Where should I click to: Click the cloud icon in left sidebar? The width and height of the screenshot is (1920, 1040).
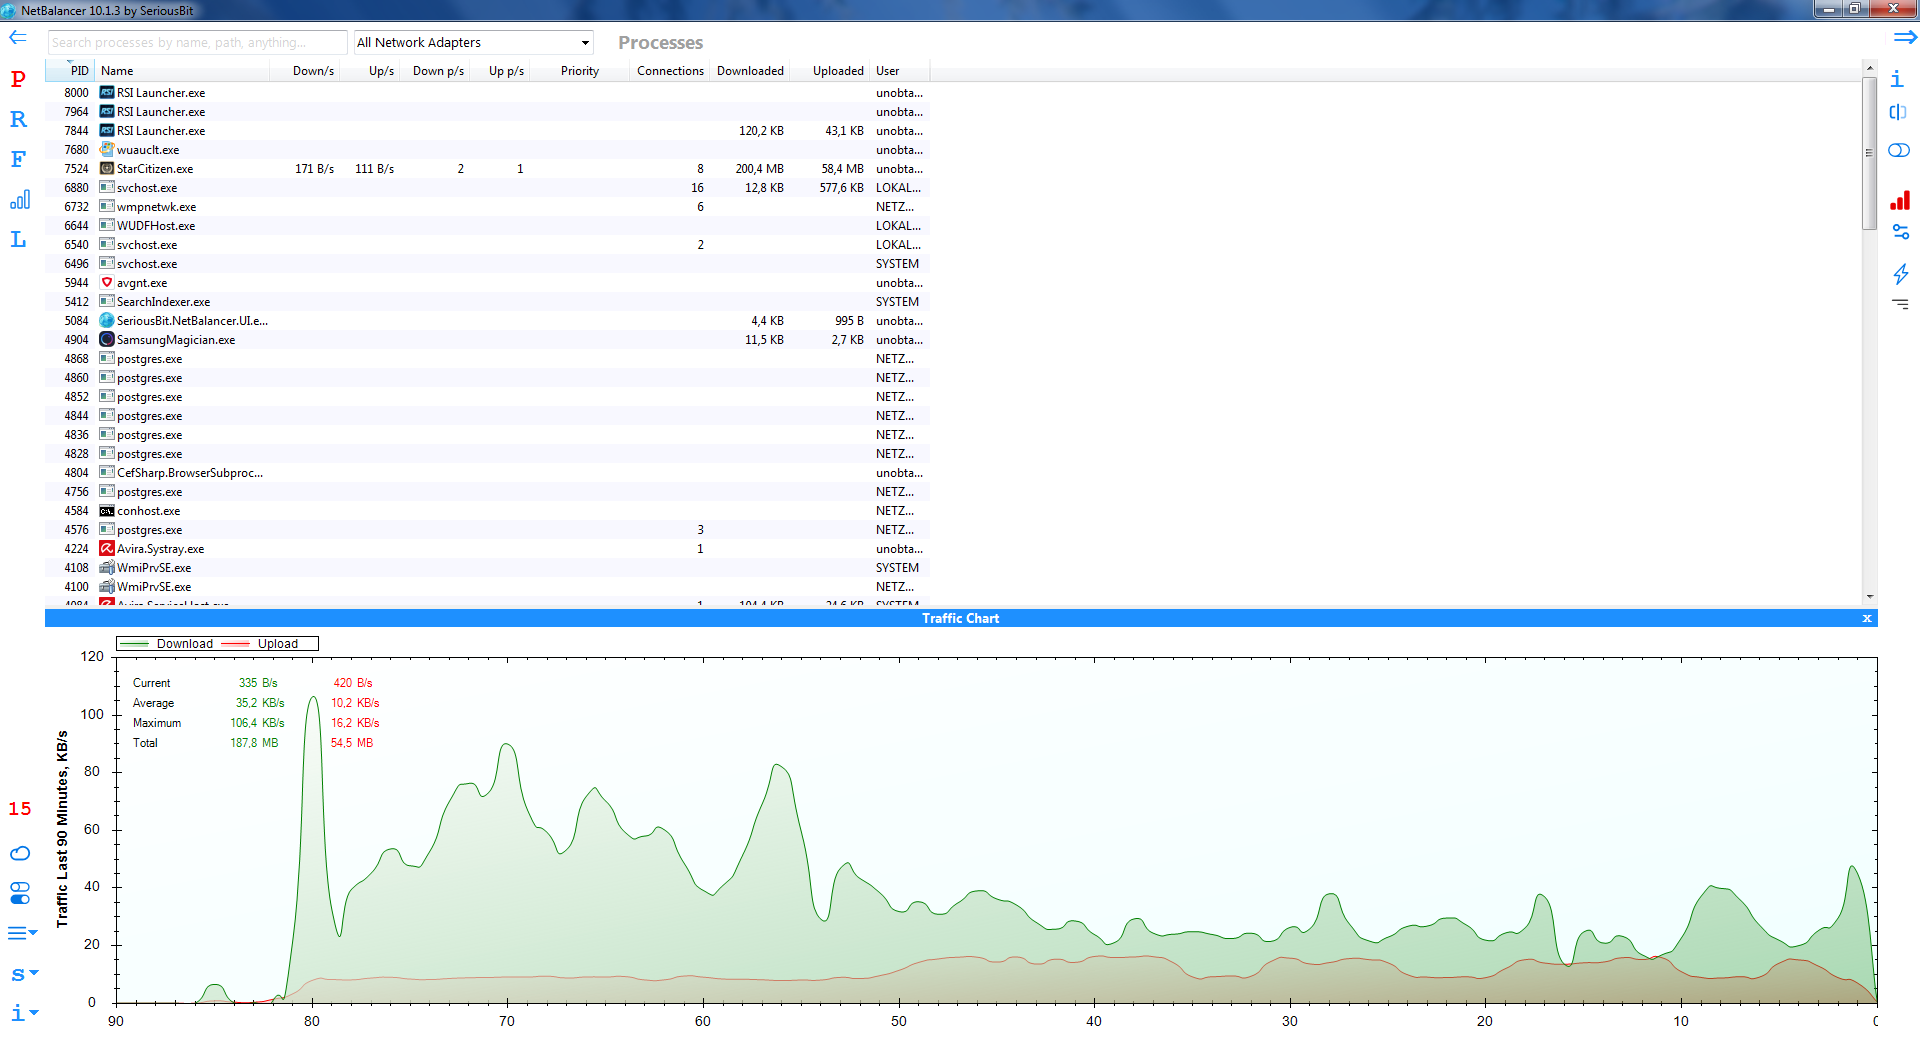(x=20, y=853)
